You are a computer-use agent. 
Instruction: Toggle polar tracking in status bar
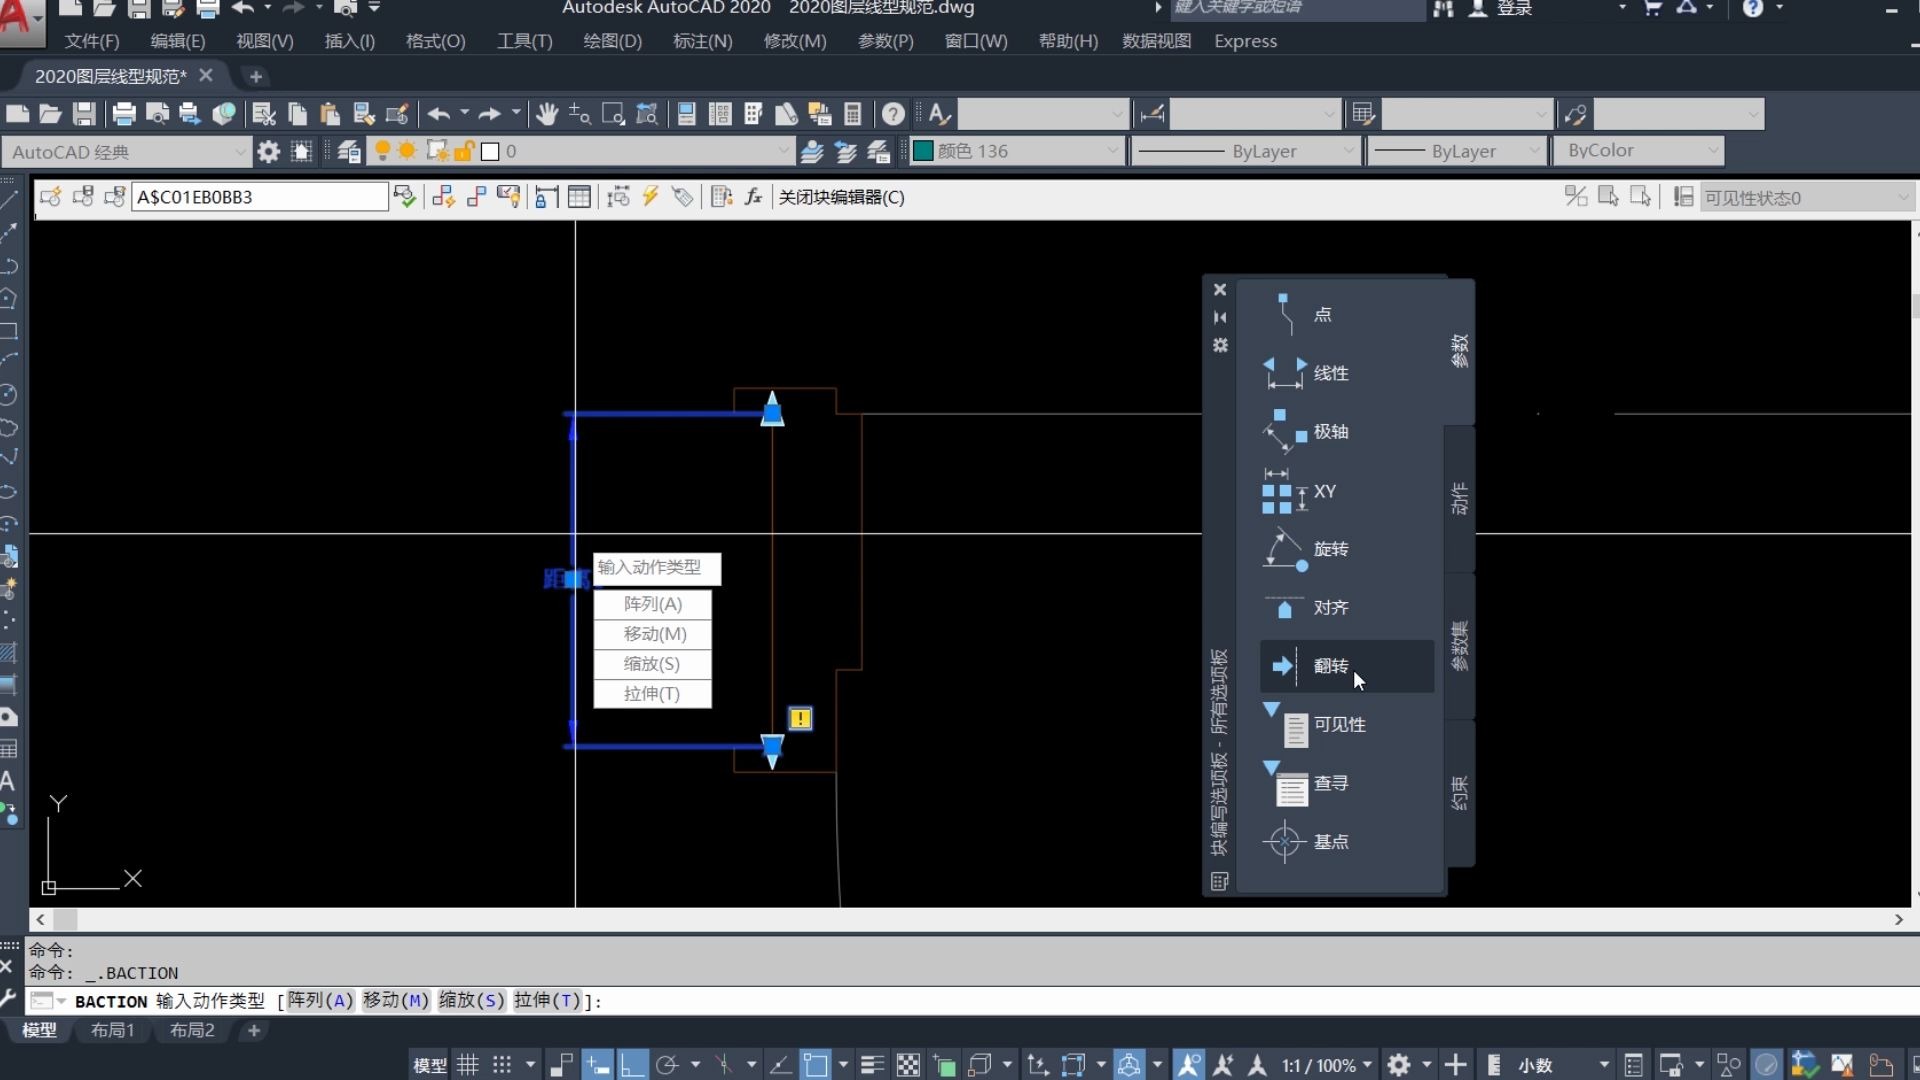[x=667, y=1066]
